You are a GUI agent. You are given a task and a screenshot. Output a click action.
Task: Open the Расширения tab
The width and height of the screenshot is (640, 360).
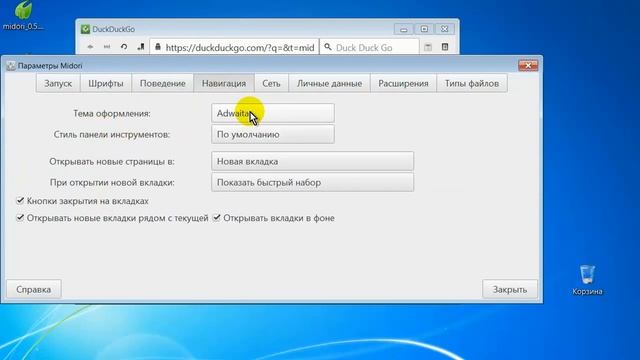pos(403,83)
